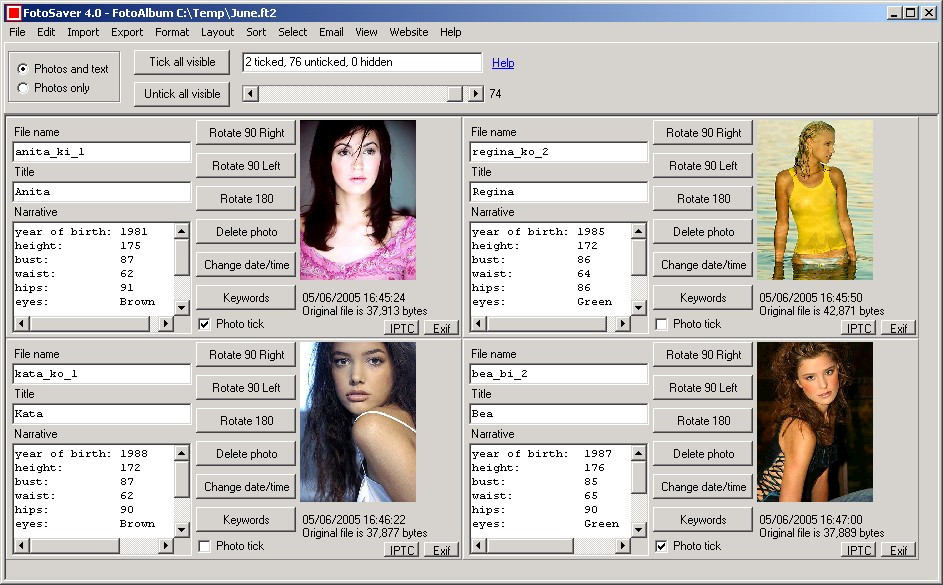Toggle Photo tick for regina_ko_2
Image resolution: width=943 pixels, height=585 pixels.
[x=662, y=324]
